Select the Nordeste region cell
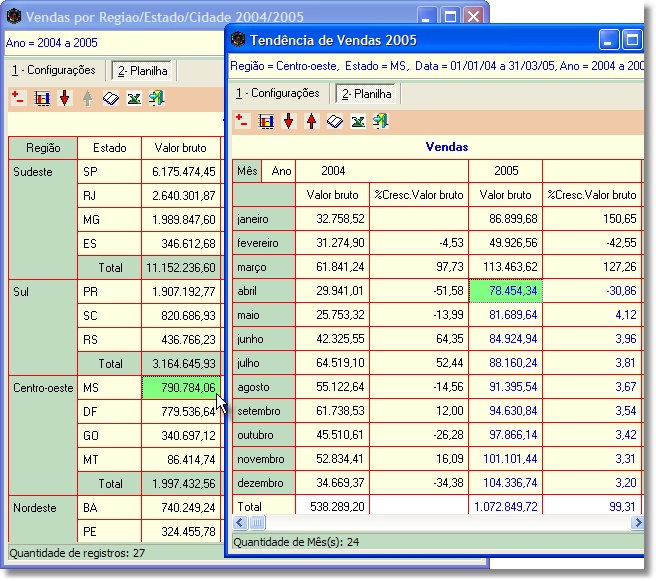This screenshot has width=656, height=581. tap(43, 519)
